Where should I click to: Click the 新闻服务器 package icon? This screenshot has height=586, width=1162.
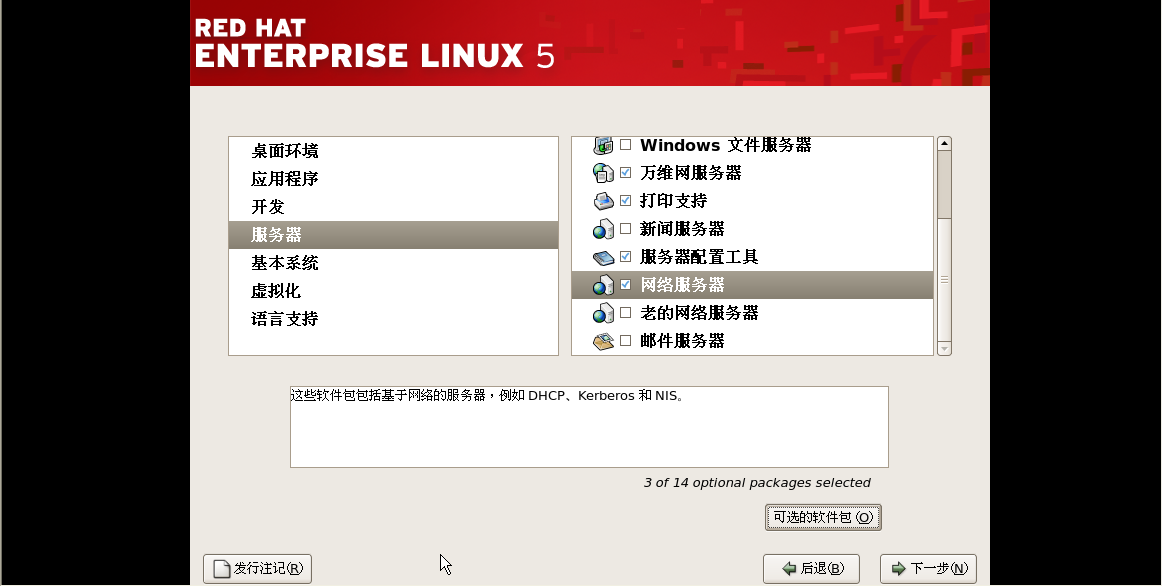click(603, 229)
